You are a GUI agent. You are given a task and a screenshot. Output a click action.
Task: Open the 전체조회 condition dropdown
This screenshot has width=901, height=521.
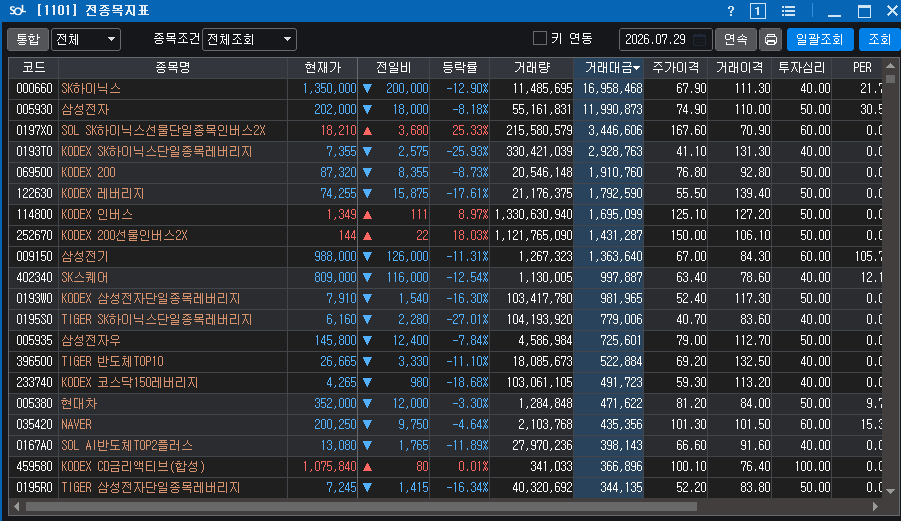(x=249, y=40)
